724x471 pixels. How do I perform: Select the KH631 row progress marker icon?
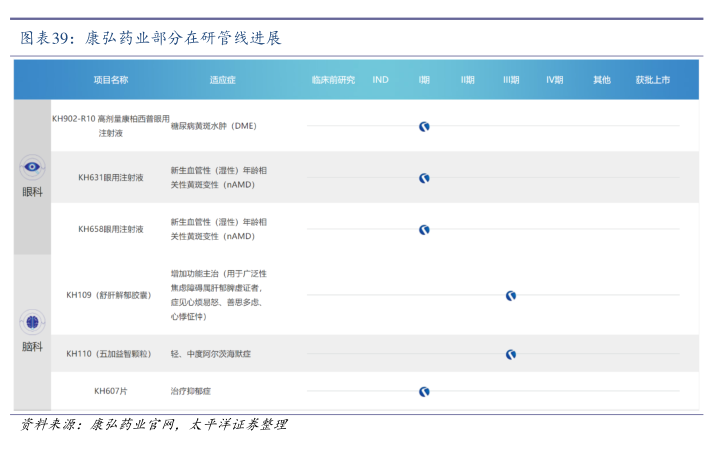click(x=424, y=178)
